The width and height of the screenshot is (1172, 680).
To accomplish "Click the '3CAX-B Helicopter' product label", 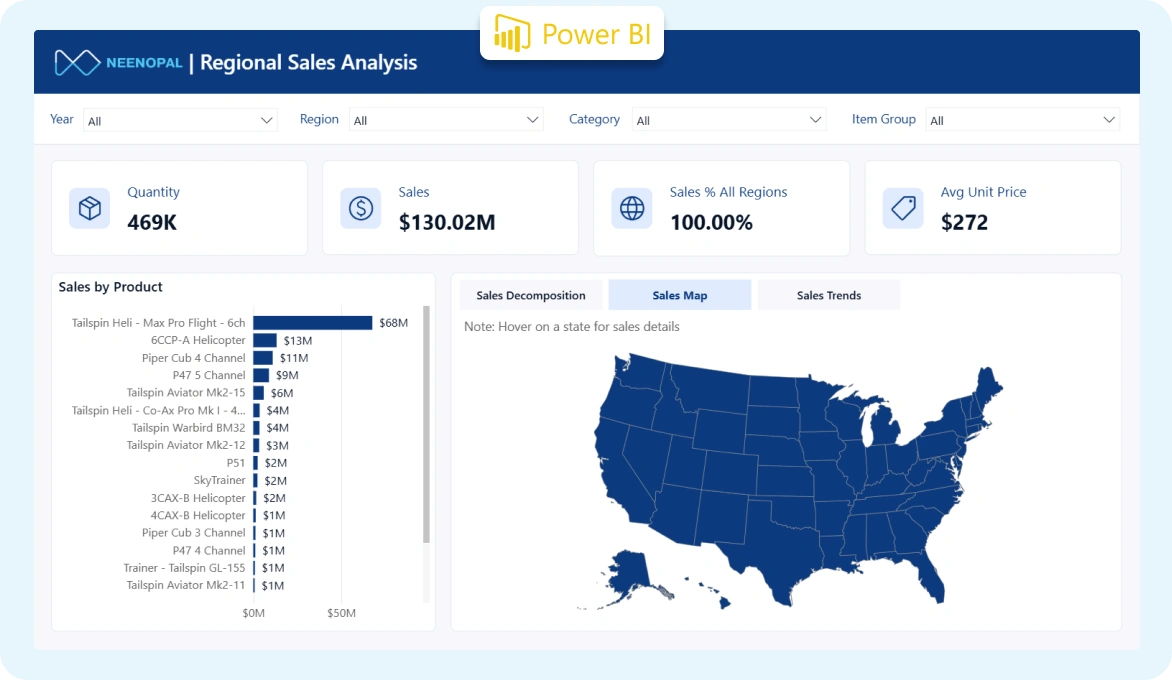I will [198, 498].
